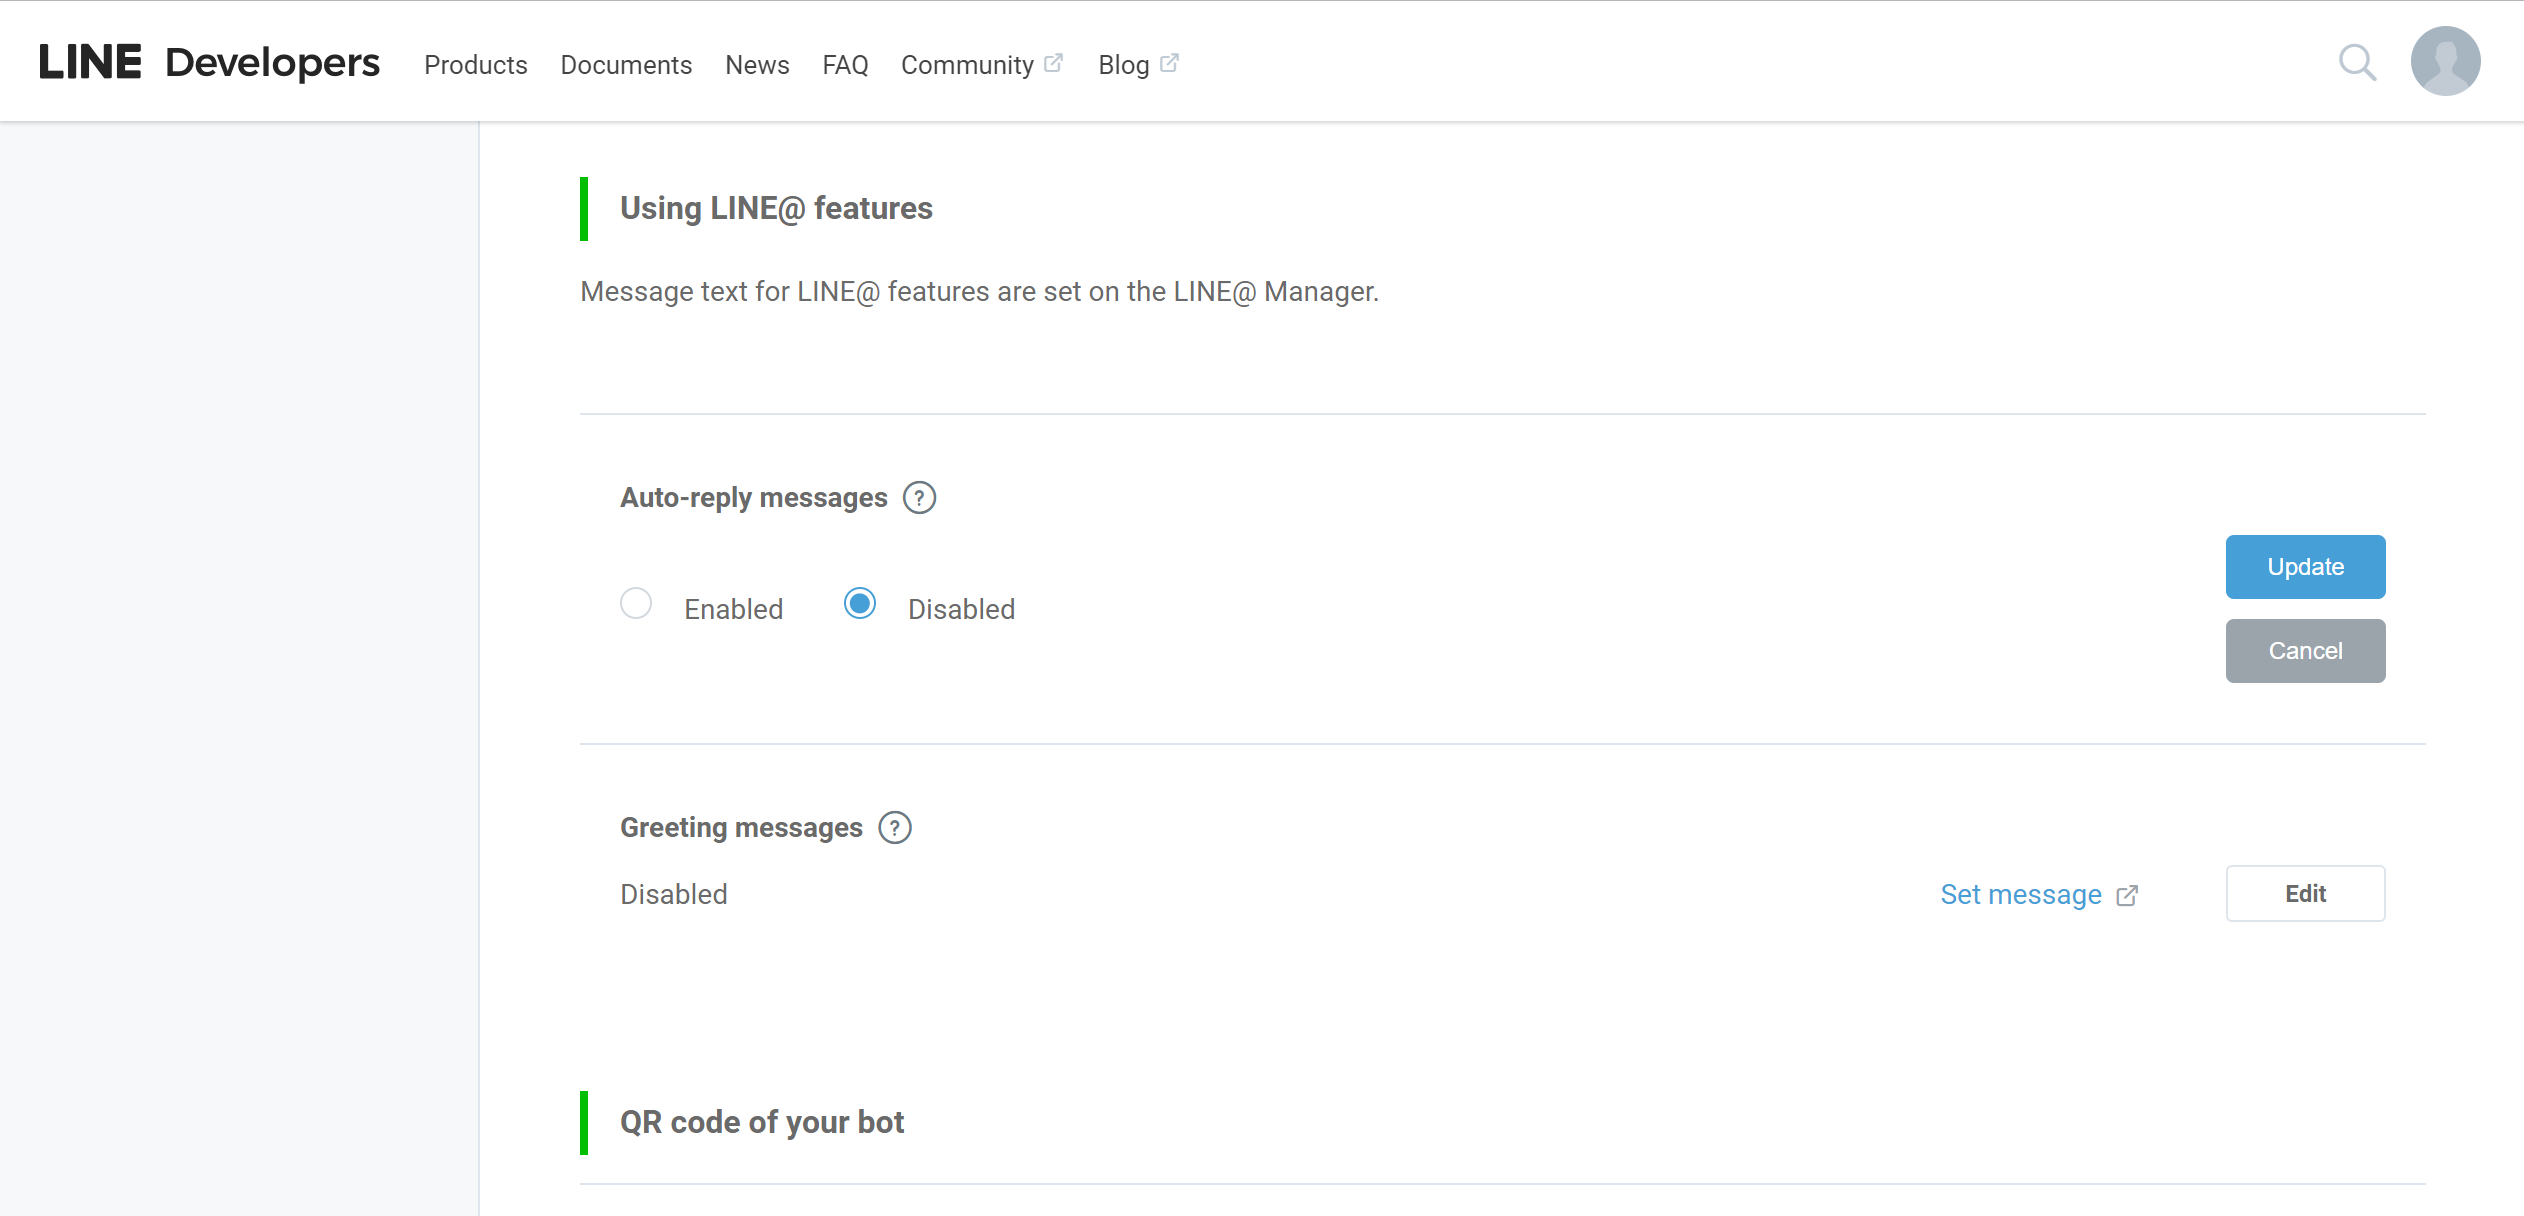Open the profile avatar menu
This screenshot has height=1216, width=2524.
[2444, 61]
